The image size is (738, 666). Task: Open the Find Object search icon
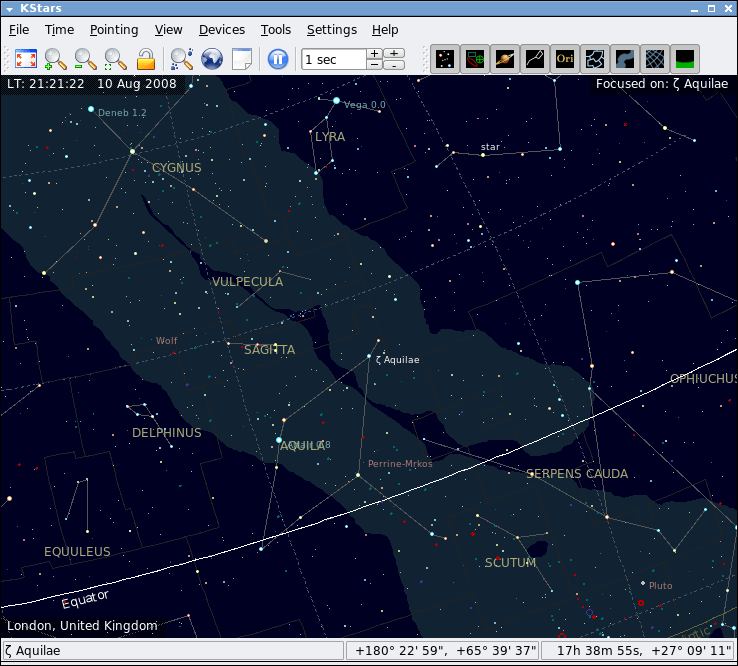182,59
